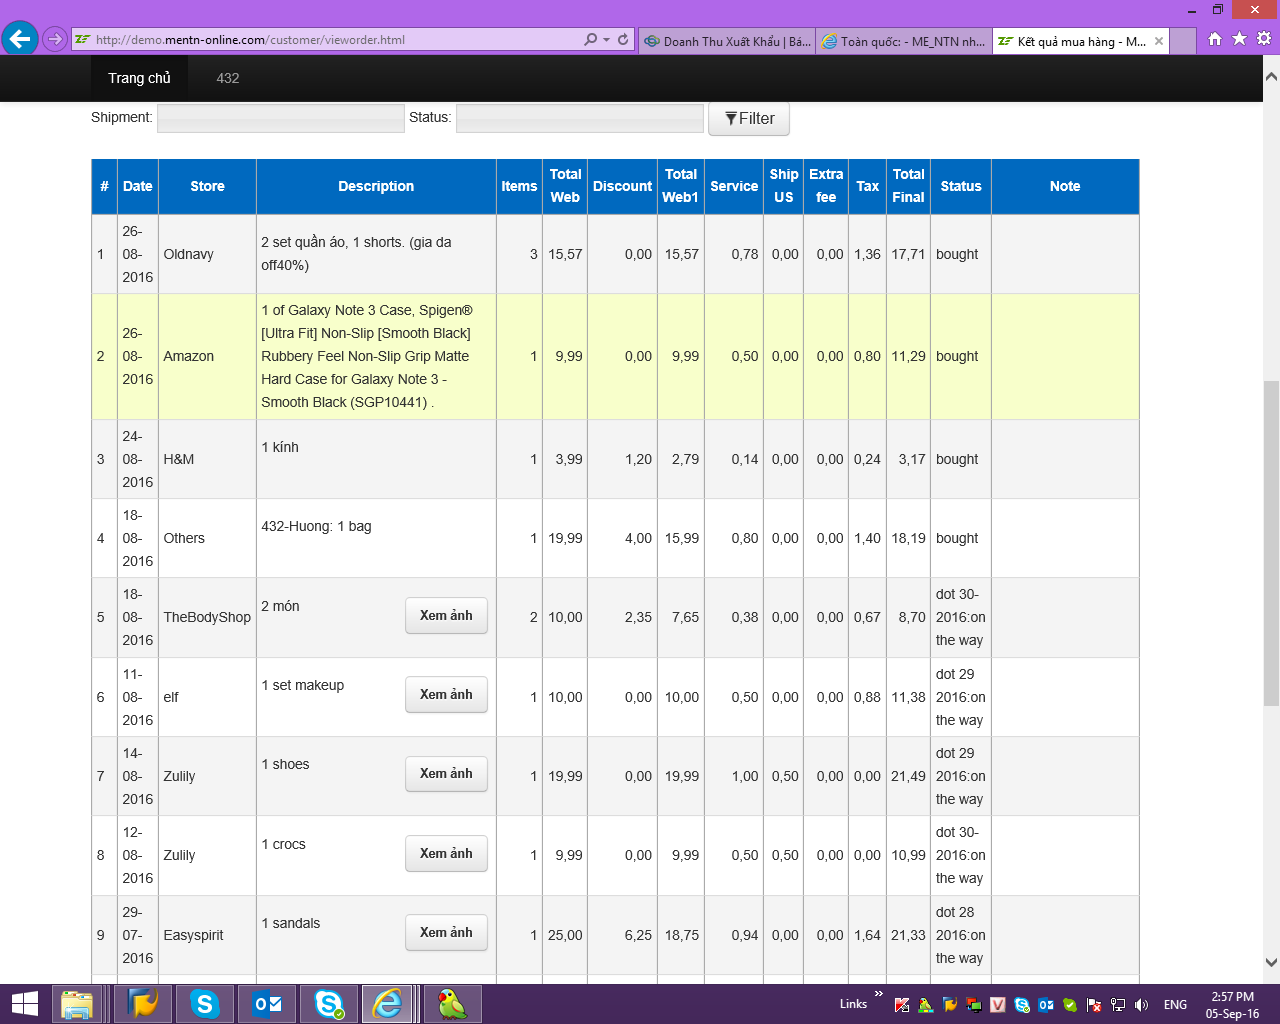Refresh the page with the reload icon
The height and width of the screenshot is (1024, 1280).
tap(623, 40)
